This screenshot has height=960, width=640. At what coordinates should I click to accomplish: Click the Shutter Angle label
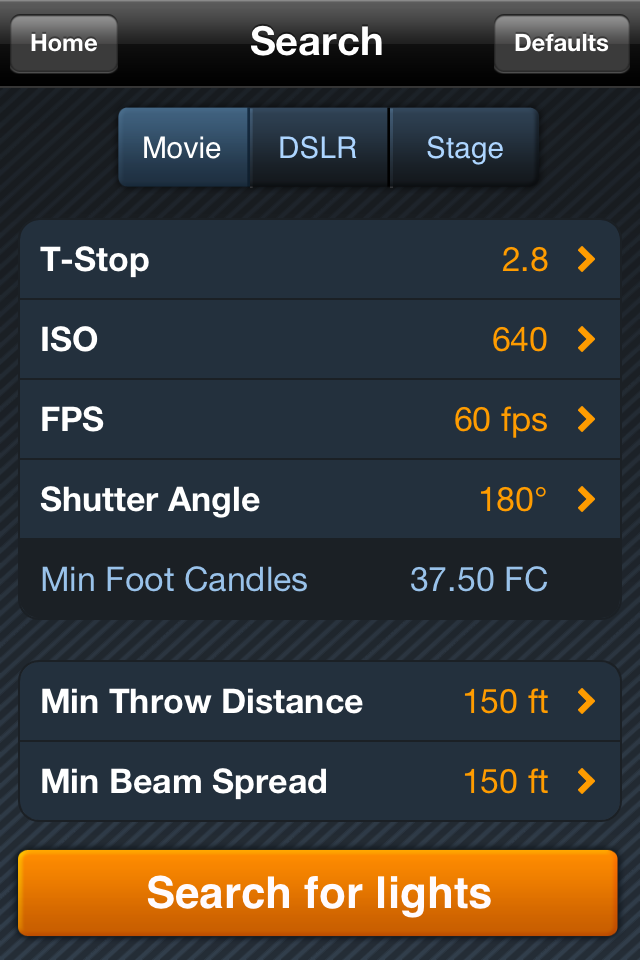click(x=150, y=500)
